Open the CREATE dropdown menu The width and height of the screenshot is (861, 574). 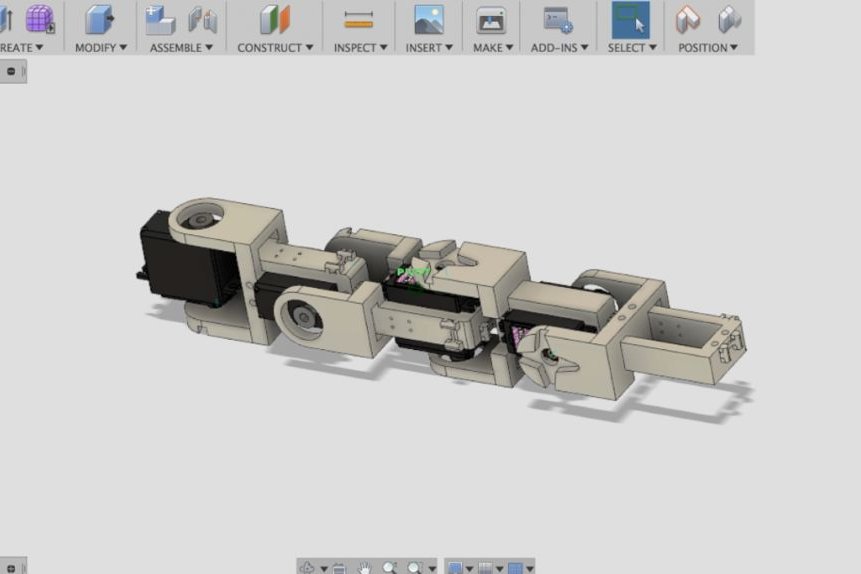(21, 48)
